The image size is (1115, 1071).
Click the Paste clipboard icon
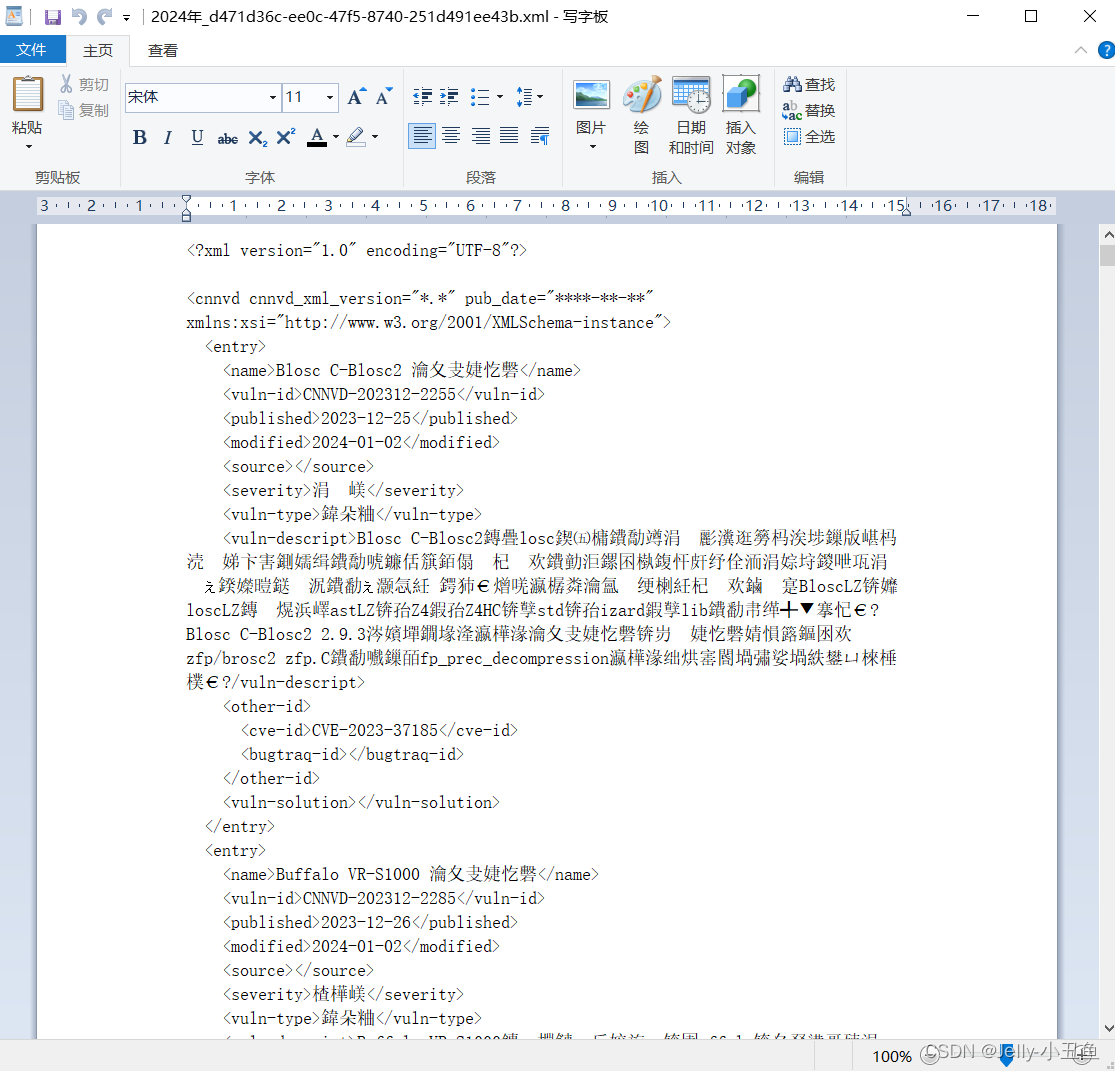point(28,94)
